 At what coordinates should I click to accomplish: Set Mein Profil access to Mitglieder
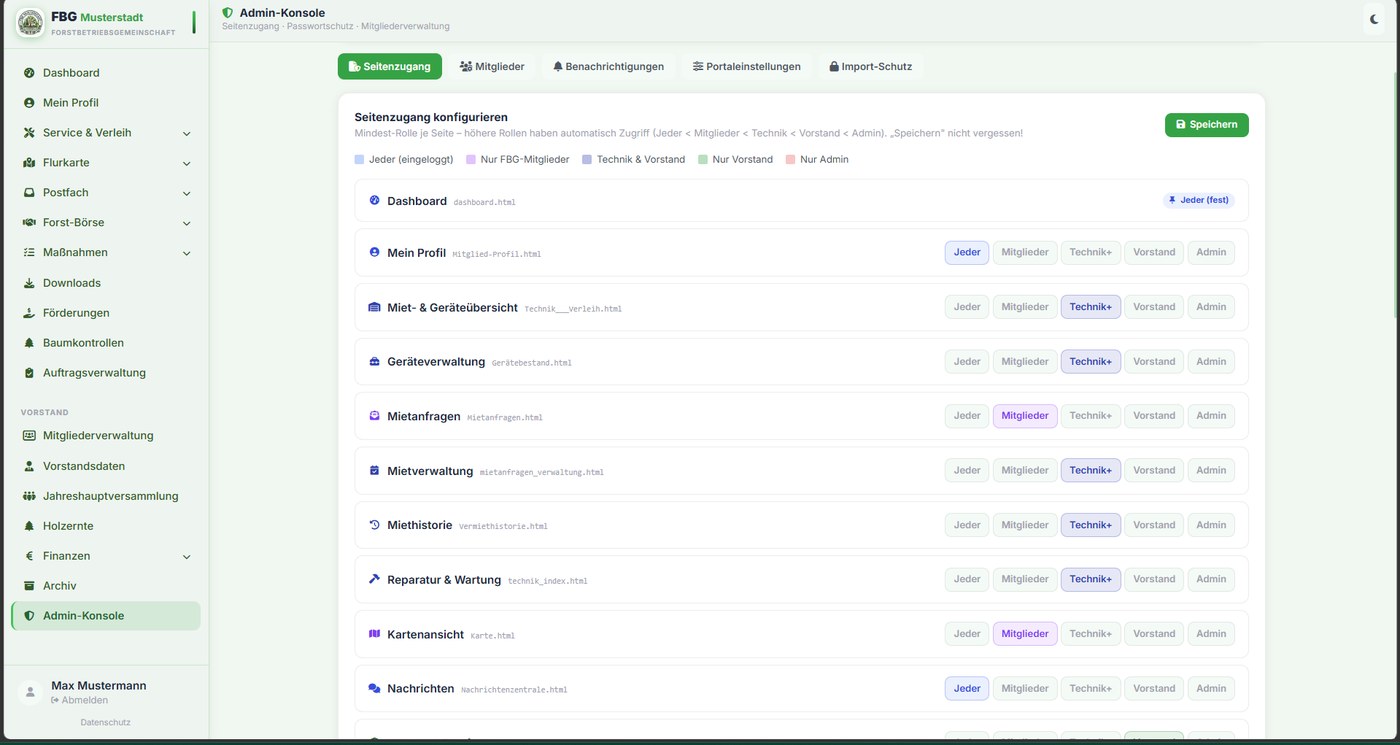point(1025,252)
